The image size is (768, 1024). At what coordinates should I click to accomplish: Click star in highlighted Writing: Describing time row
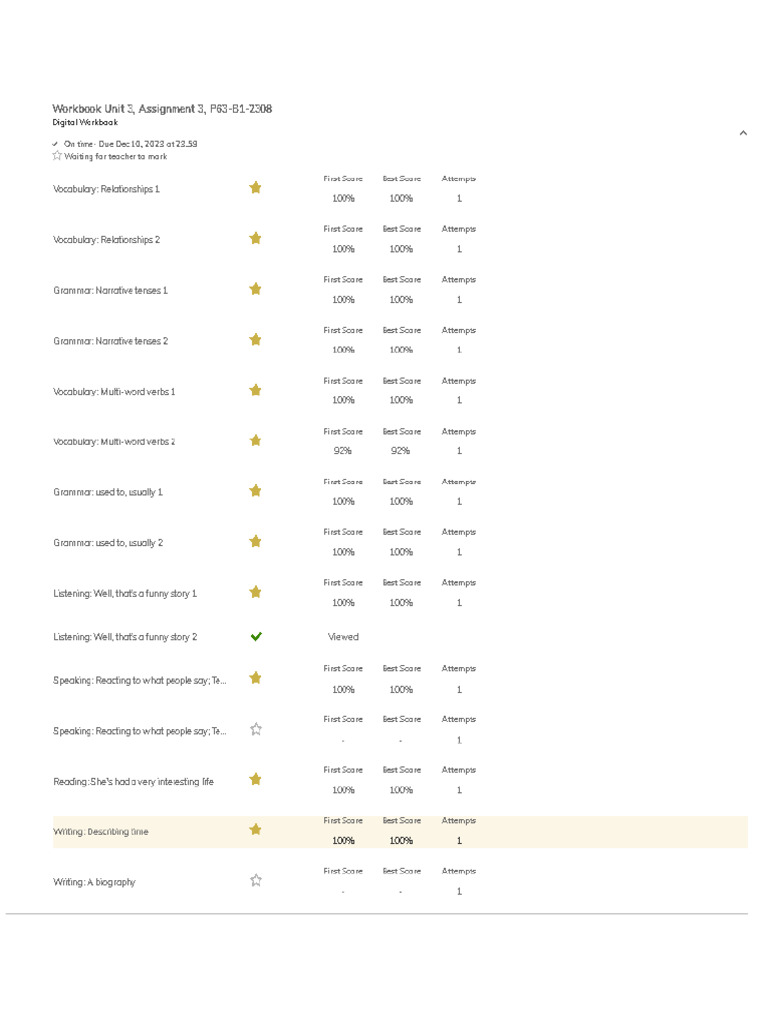pyautogui.click(x=255, y=829)
